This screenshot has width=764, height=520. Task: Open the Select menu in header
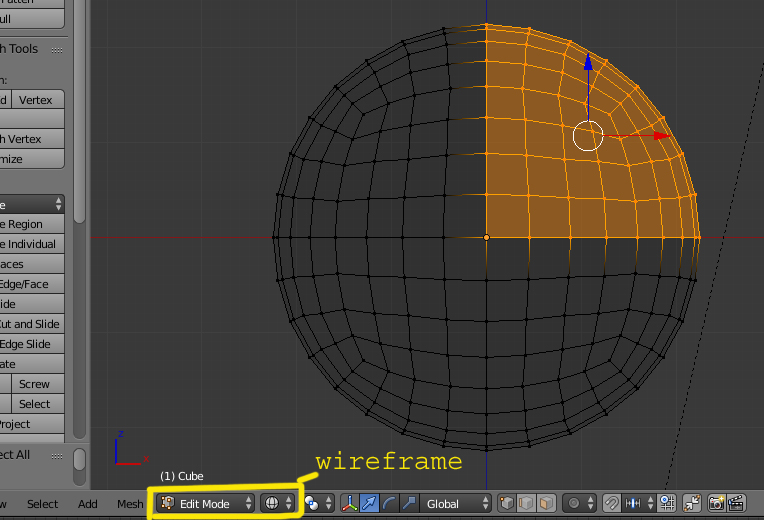tap(42, 504)
